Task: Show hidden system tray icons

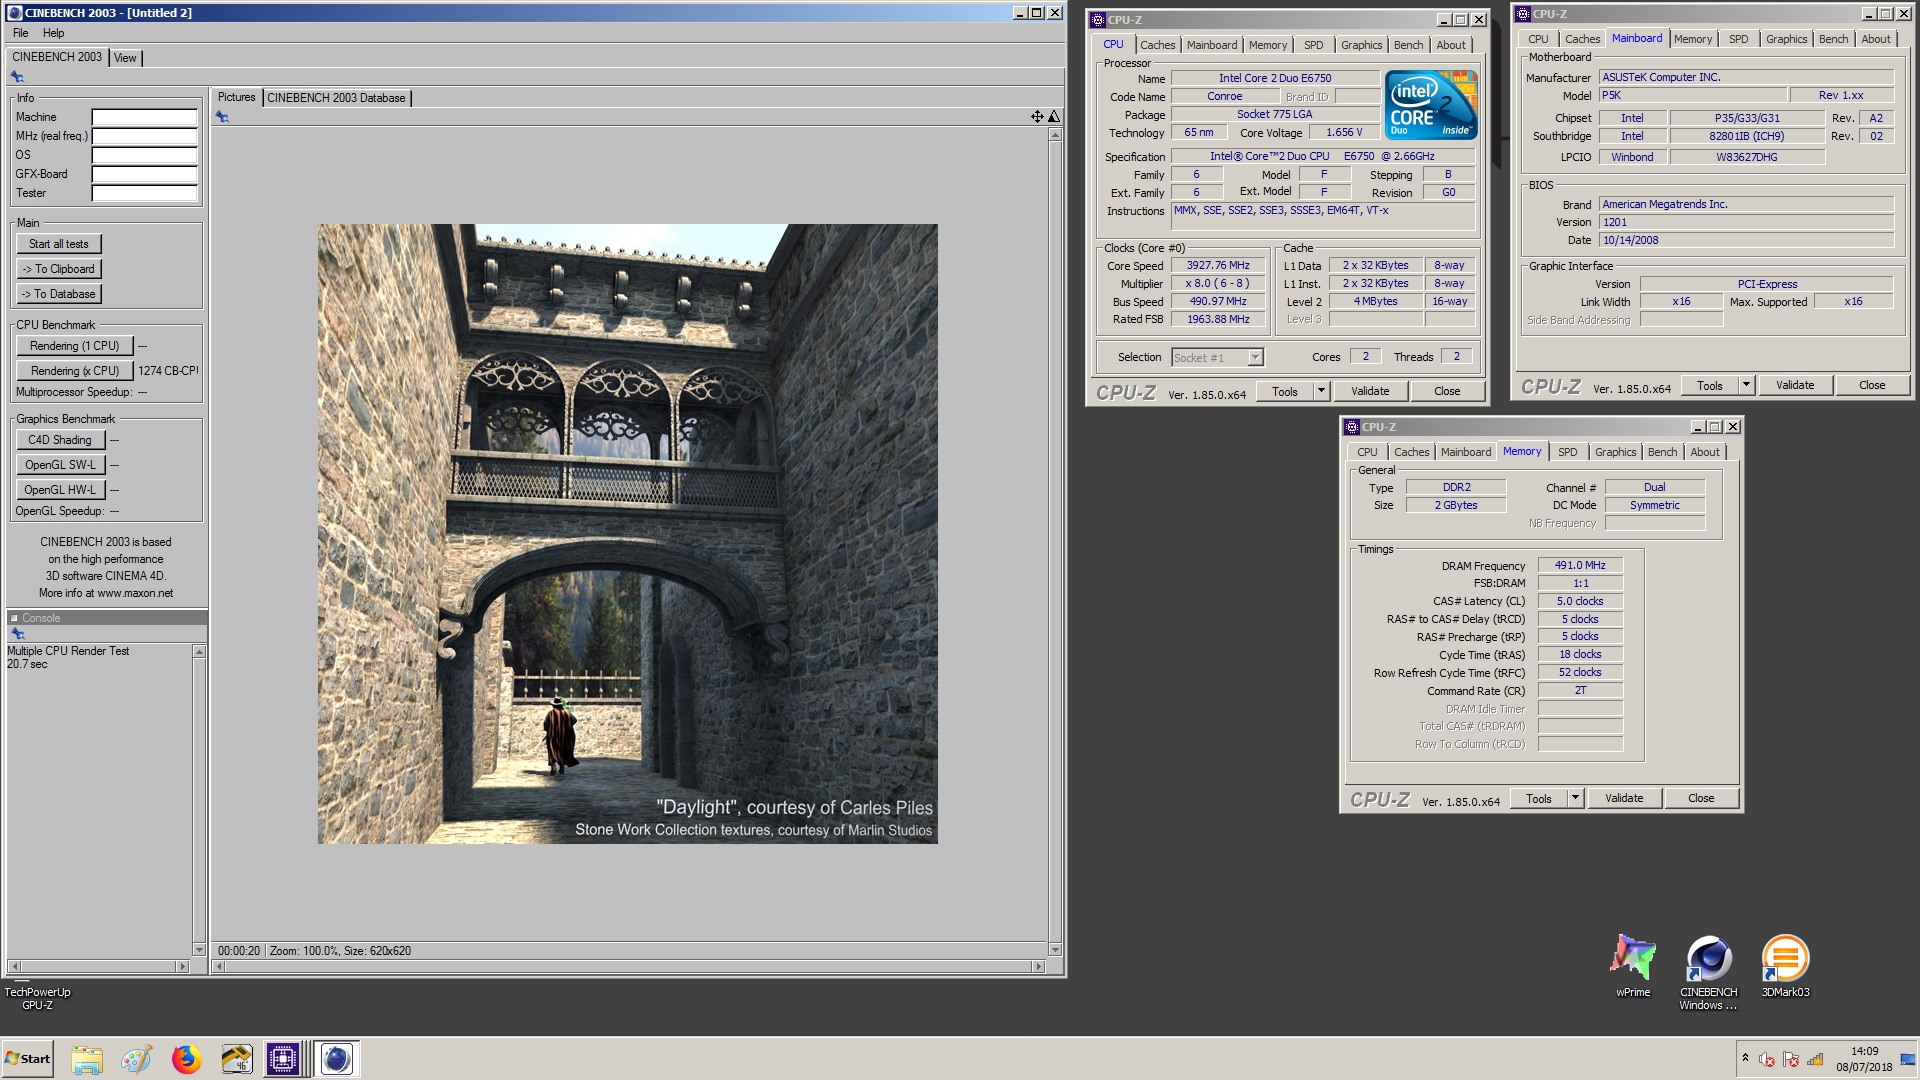Action: pyautogui.click(x=1745, y=1058)
